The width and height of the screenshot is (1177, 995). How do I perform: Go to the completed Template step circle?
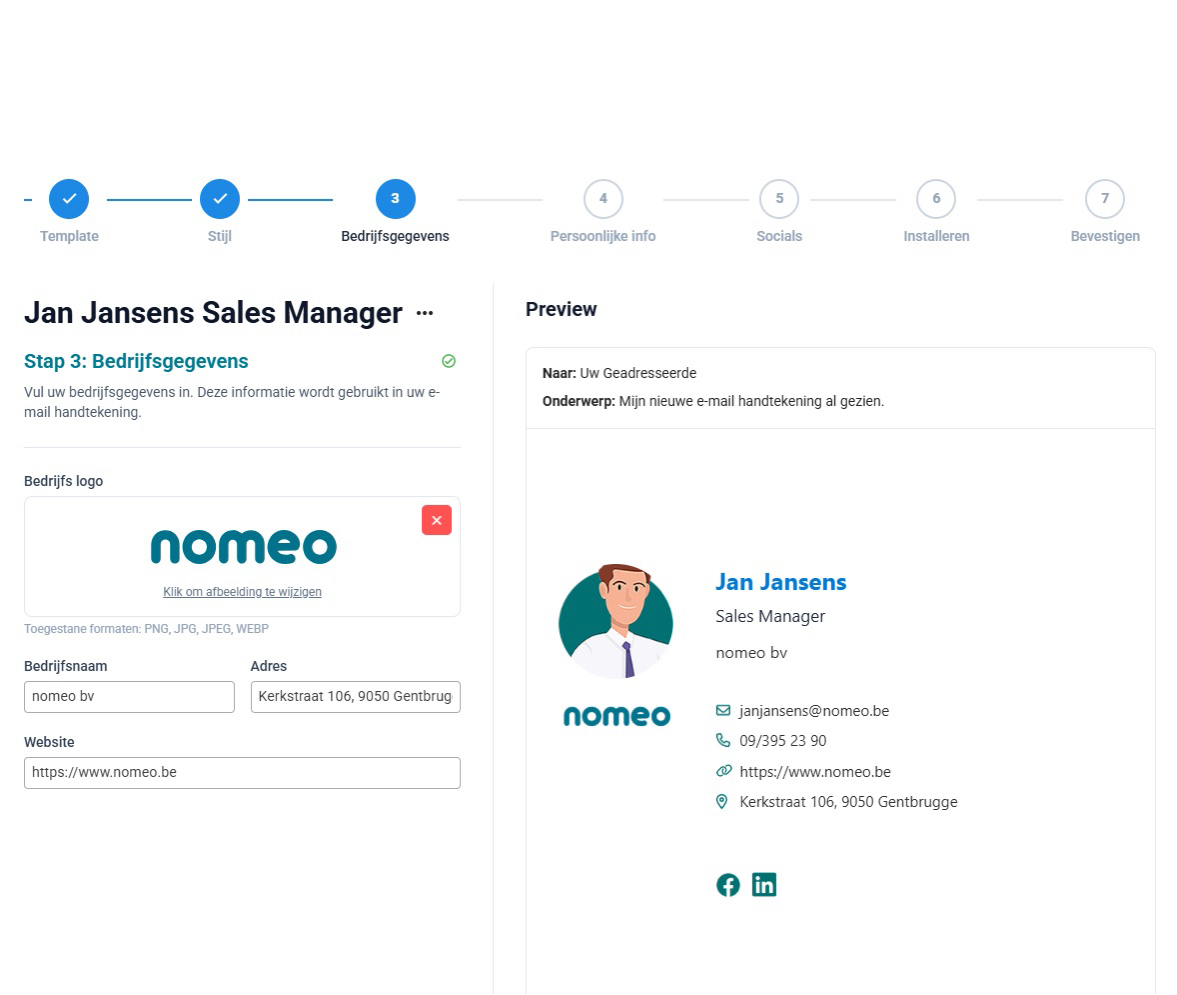pos(69,199)
